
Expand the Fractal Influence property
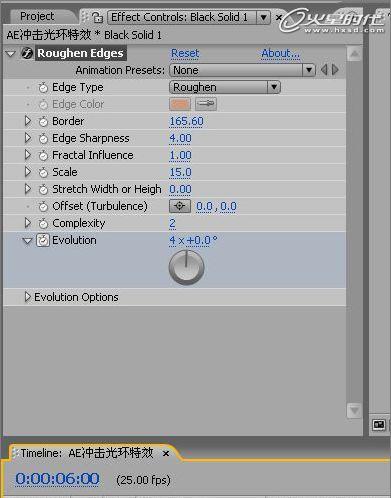pyautogui.click(x=28, y=155)
